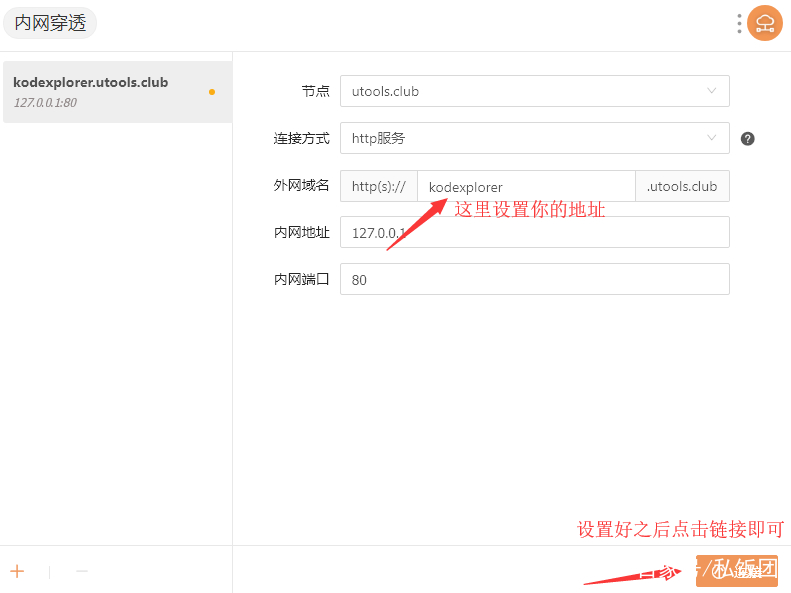Add a new tunnel with plus icon
This screenshot has width=791, height=593.
click(17, 571)
